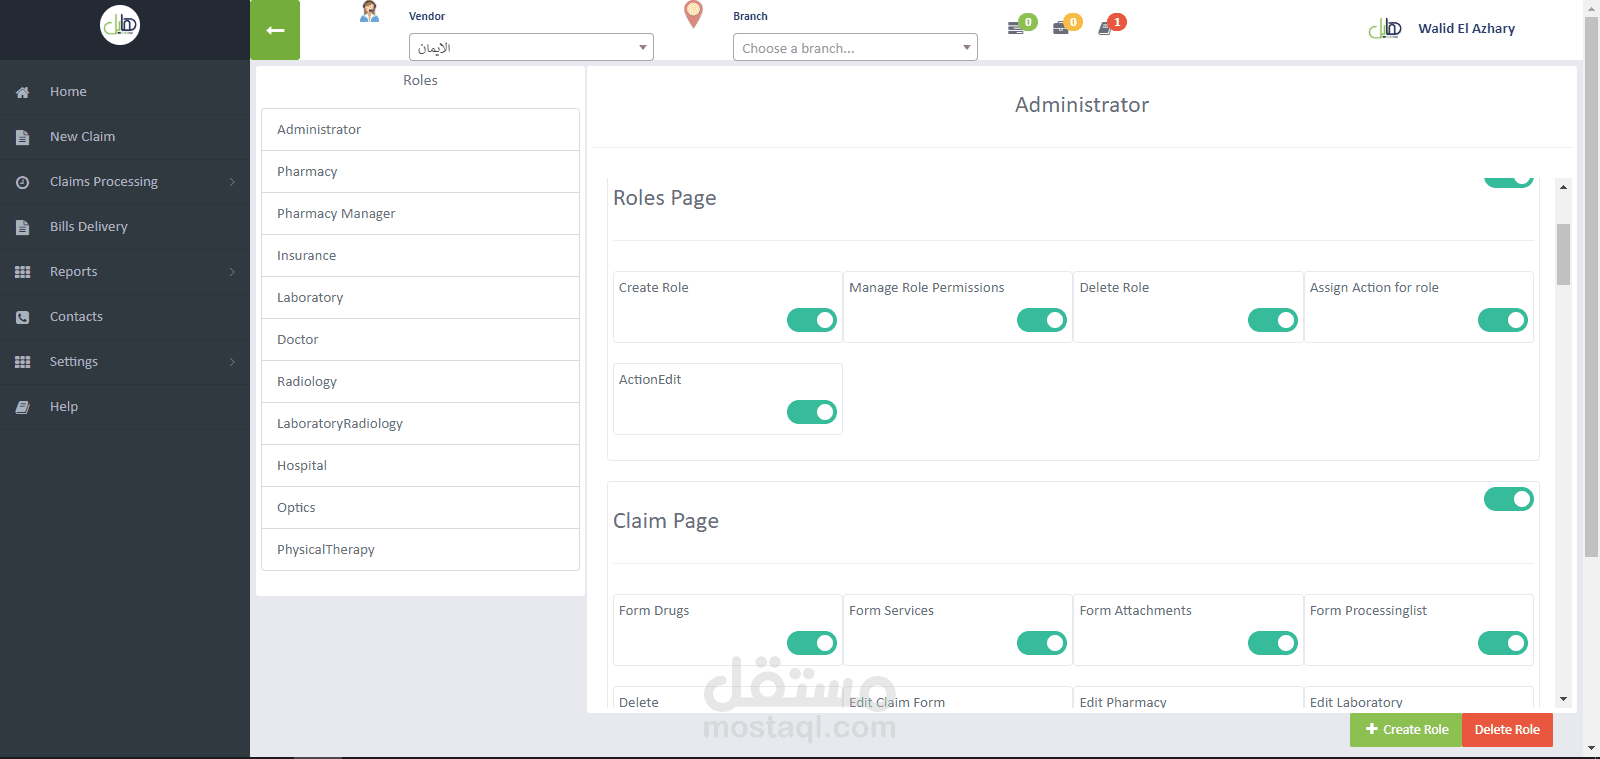Expand Settings submenu chevron
Image resolution: width=1600 pixels, height=759 pixels.
[x=232, y=362]
